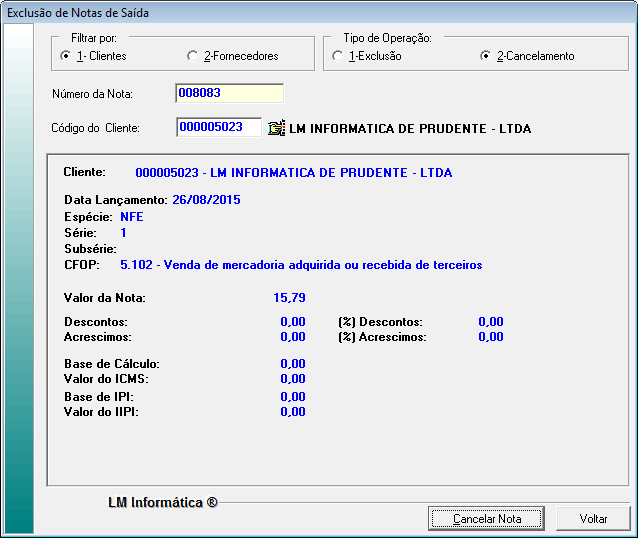Click the CFOP 5.102 description text
Image resolution: width=638 pixels, height=538 pixels.
click(x=301, y=265)
